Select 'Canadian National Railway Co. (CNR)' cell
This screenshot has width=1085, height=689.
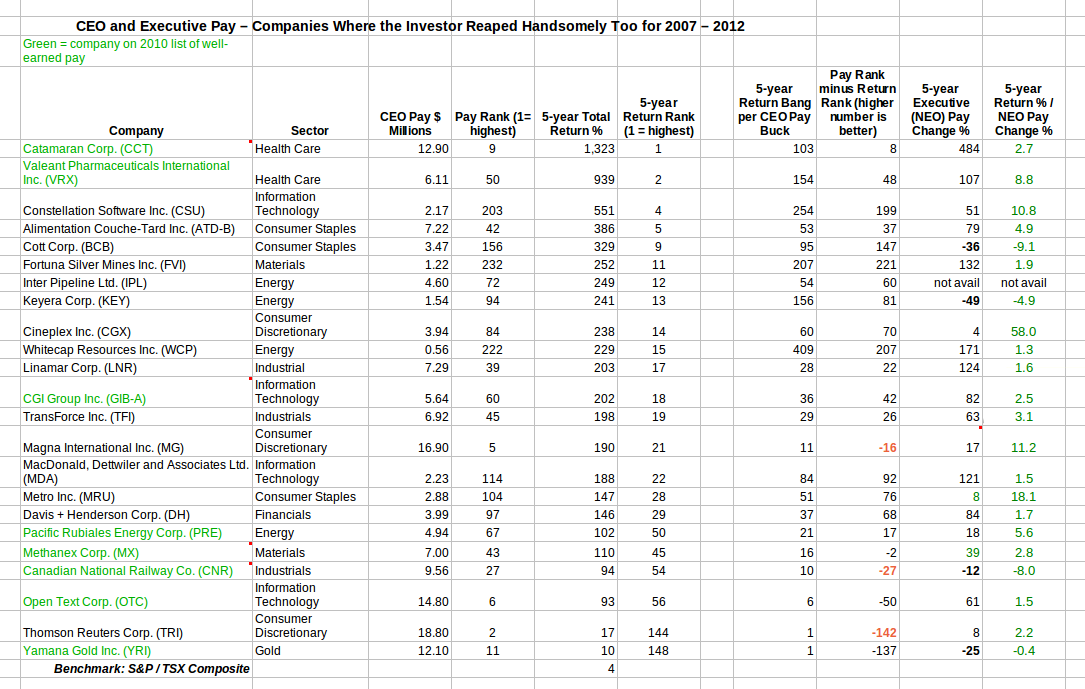136,571
